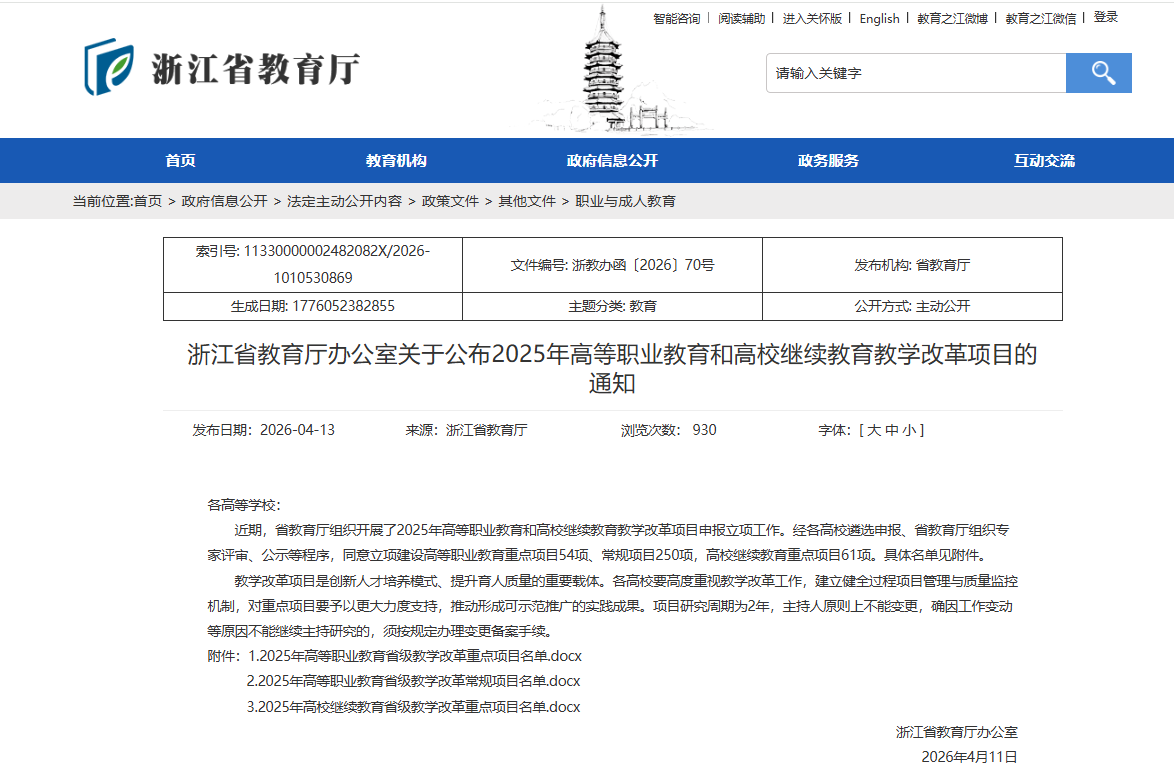Open the 教育机构 navigation tab

[396, 161]
